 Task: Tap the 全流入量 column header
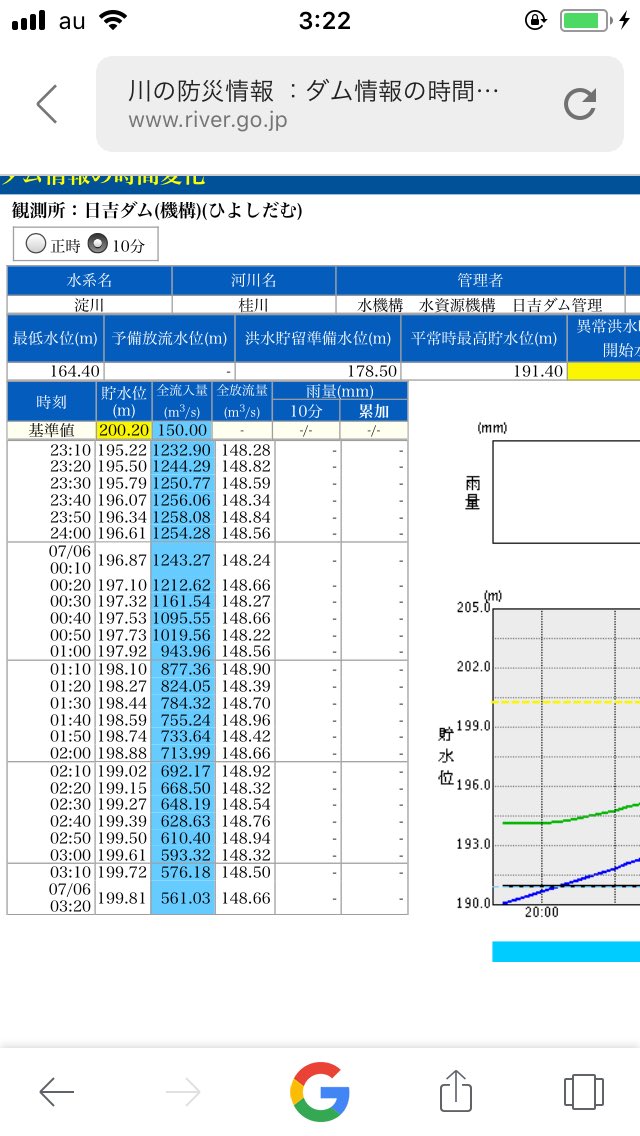[x=183, y=401]
